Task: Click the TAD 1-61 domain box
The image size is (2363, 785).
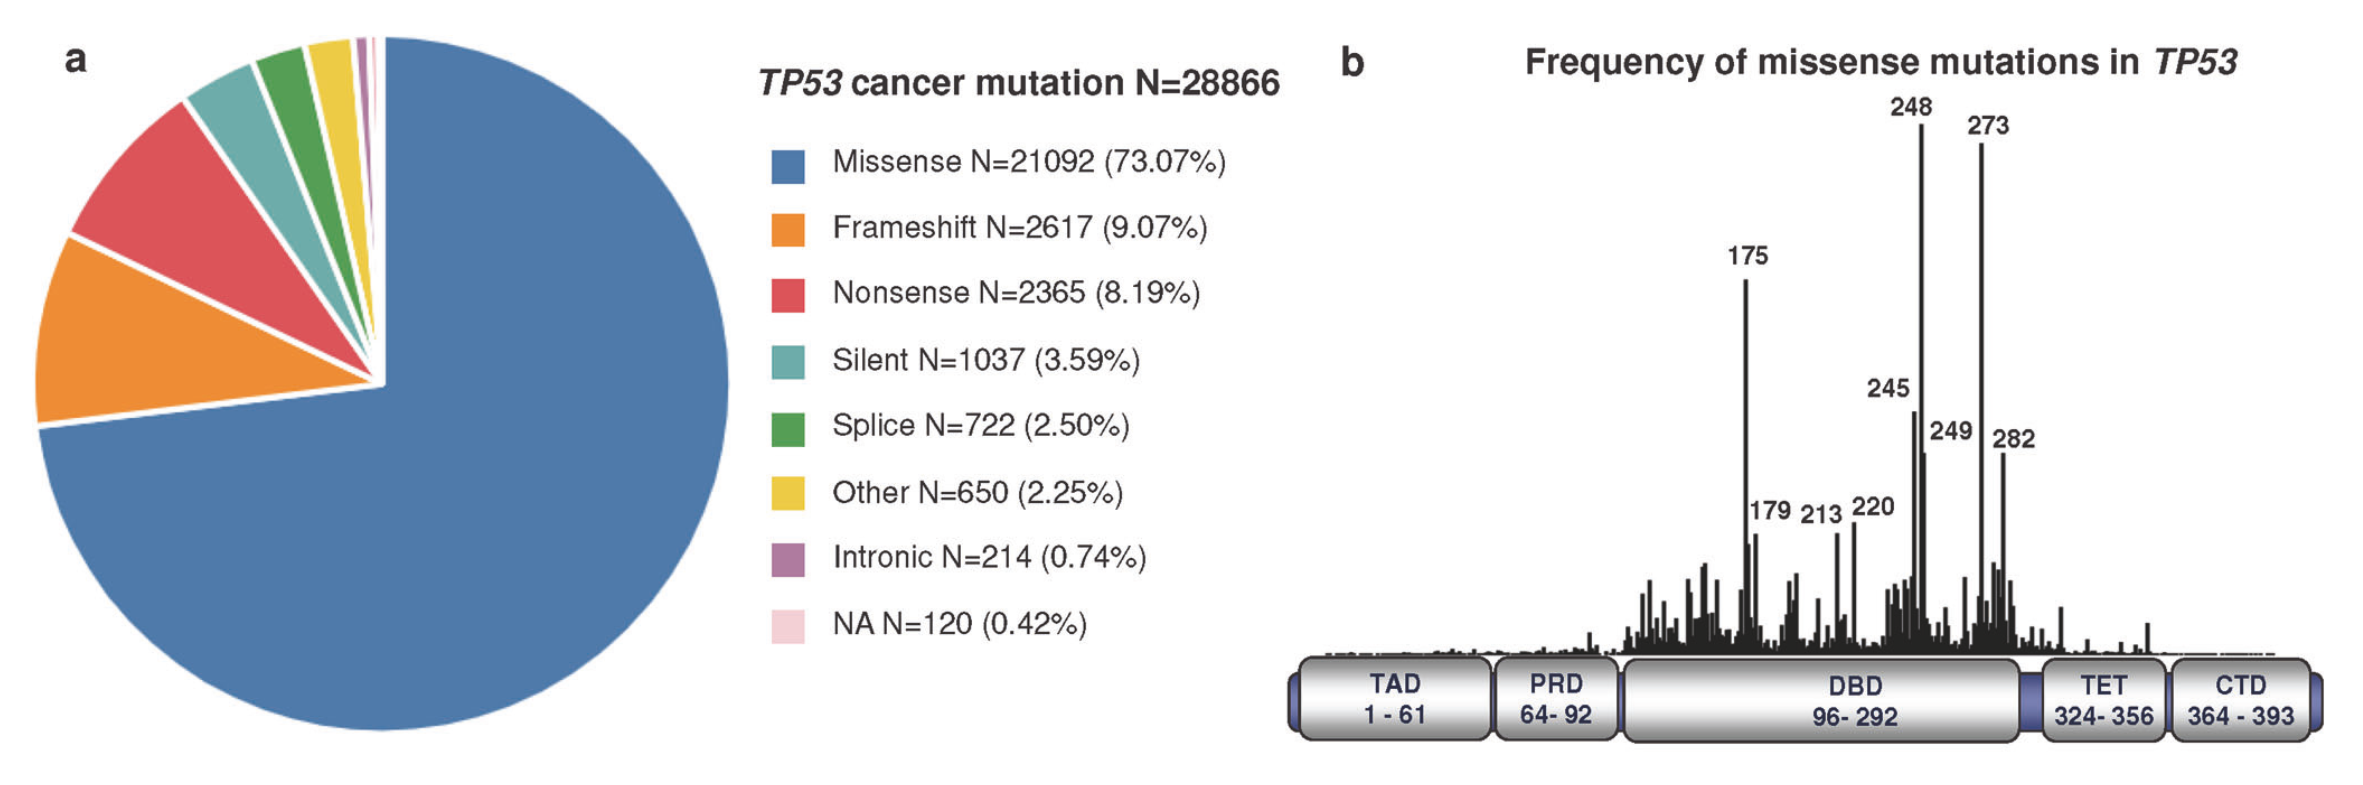Action: (x=1394, y=699)
